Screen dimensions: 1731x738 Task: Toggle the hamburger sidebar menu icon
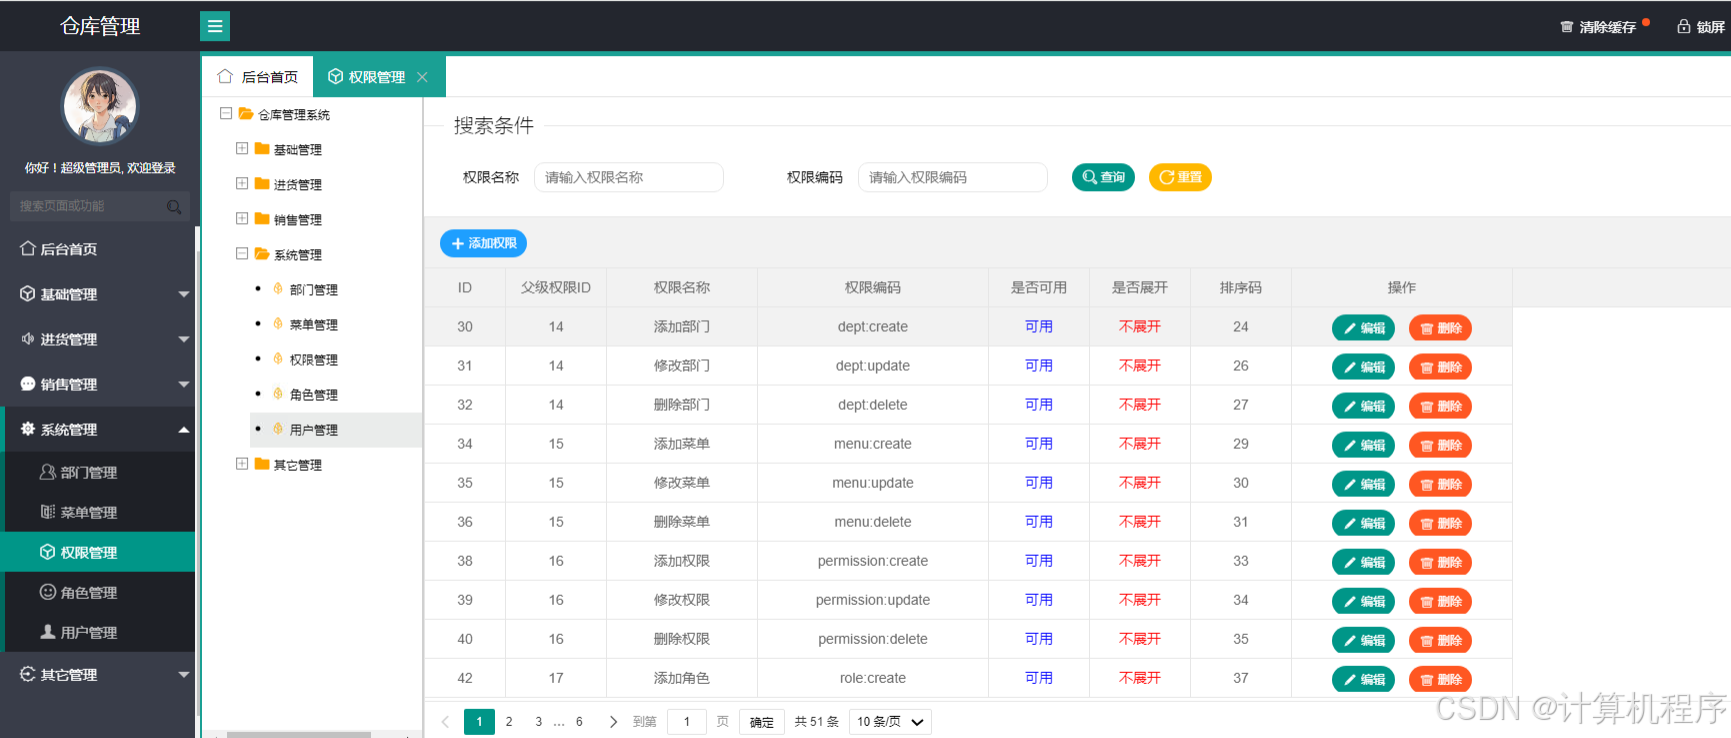(215, 26)
